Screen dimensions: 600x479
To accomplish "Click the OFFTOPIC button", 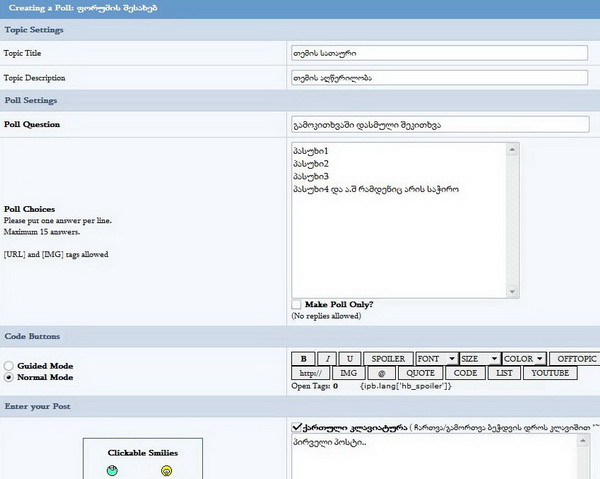I will tap(576, 359).
